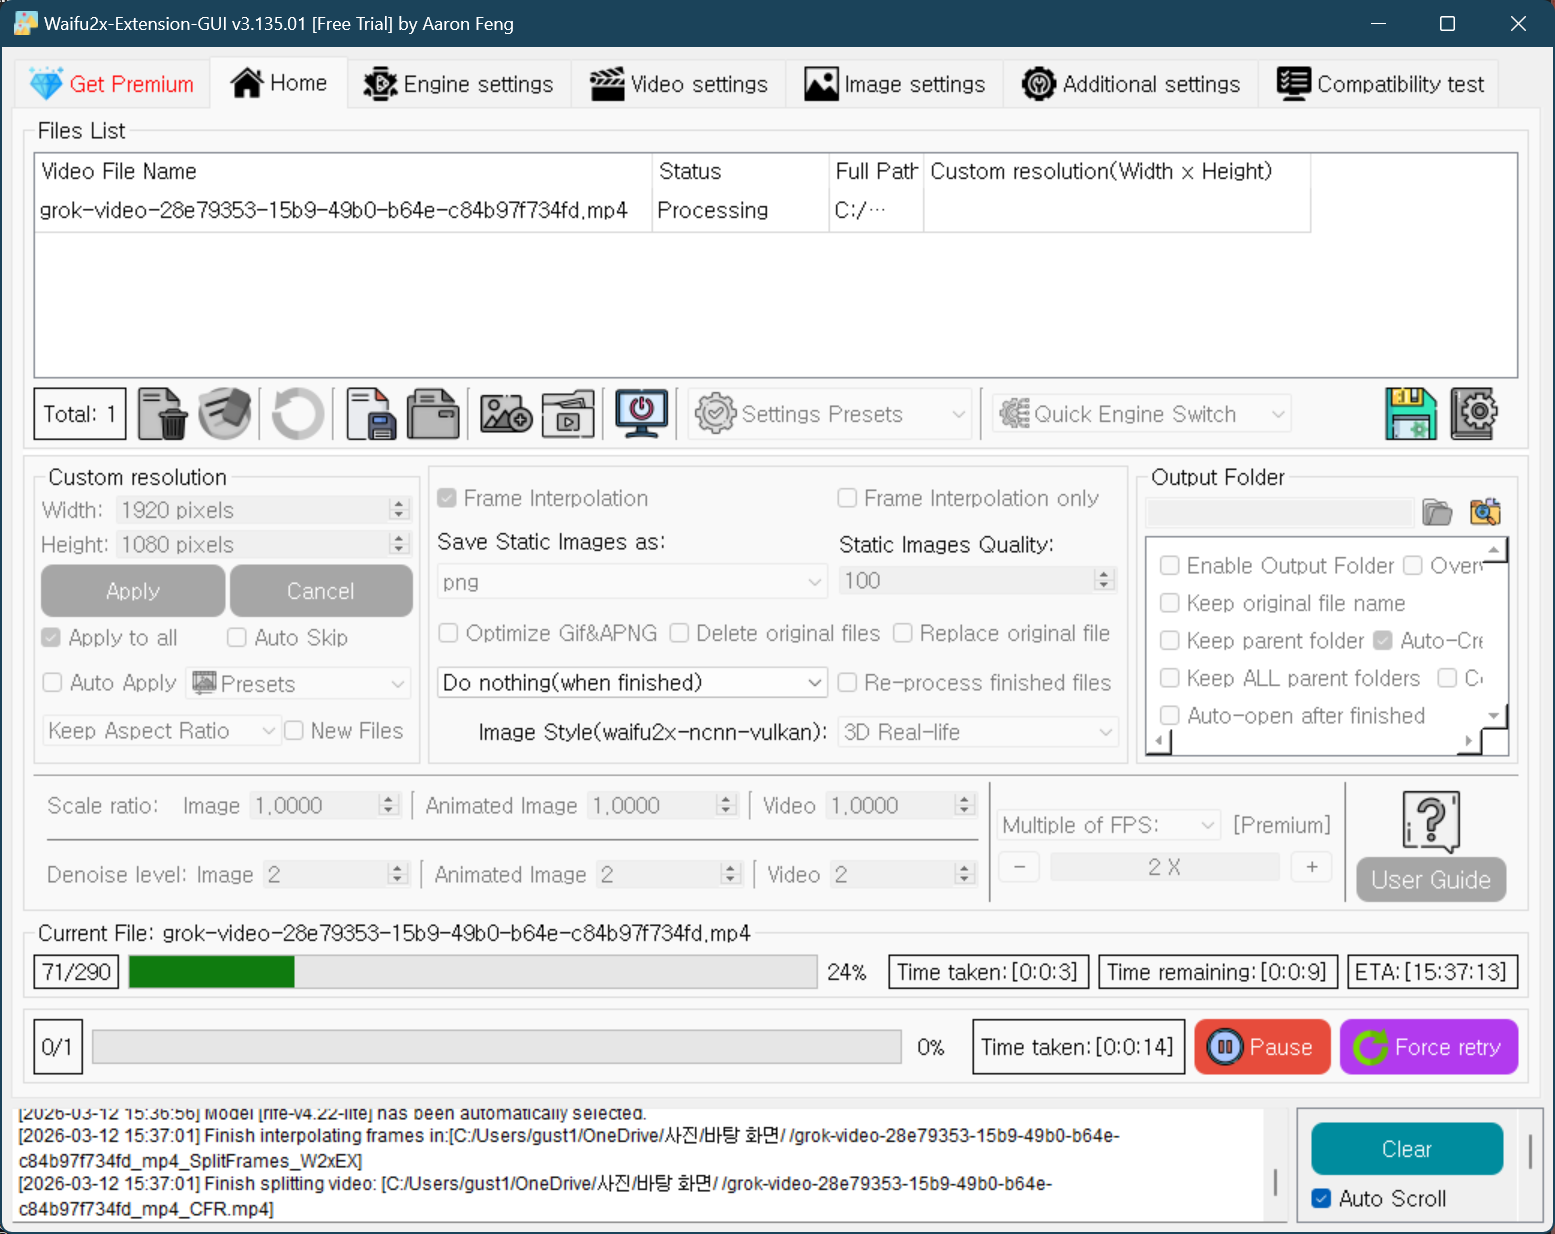
Task: Click the Pause button
Action: coord(1262,1047)
